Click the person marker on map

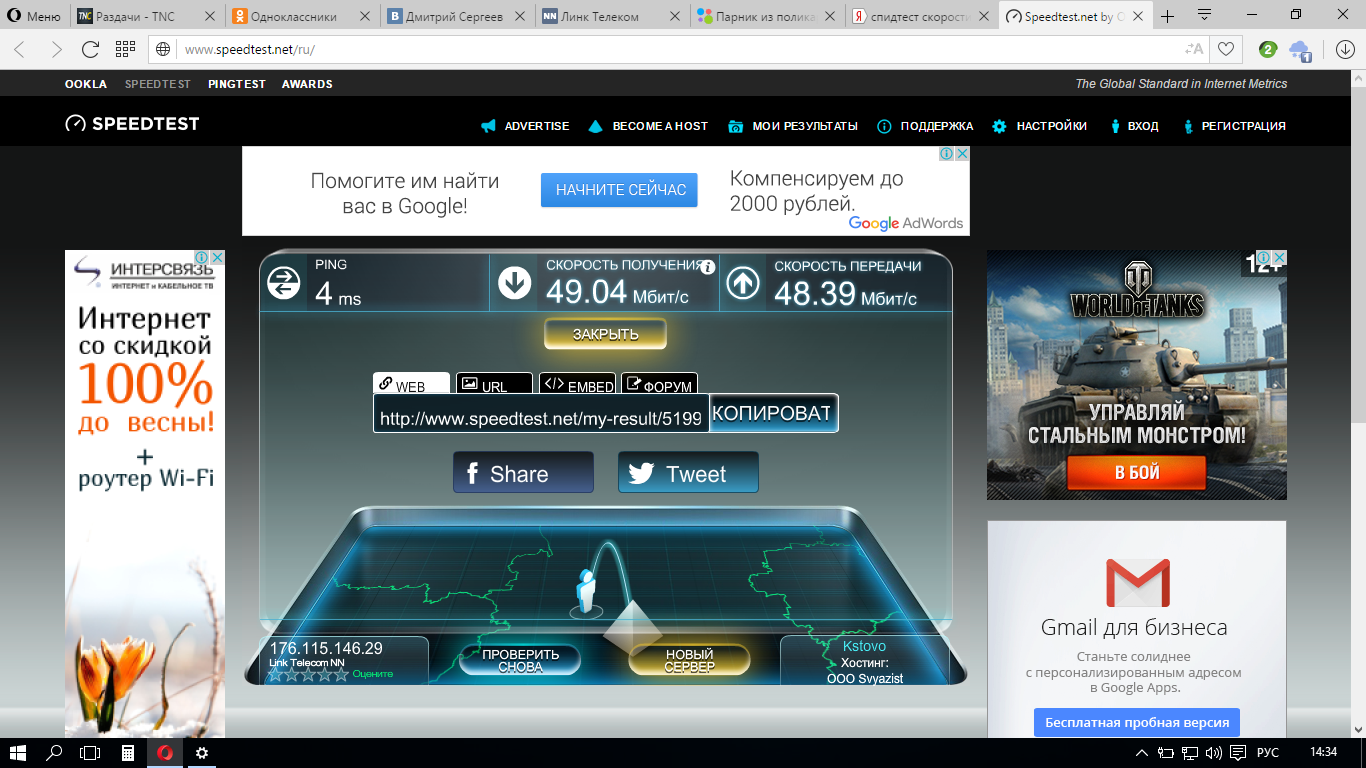(x=585, y=591)
